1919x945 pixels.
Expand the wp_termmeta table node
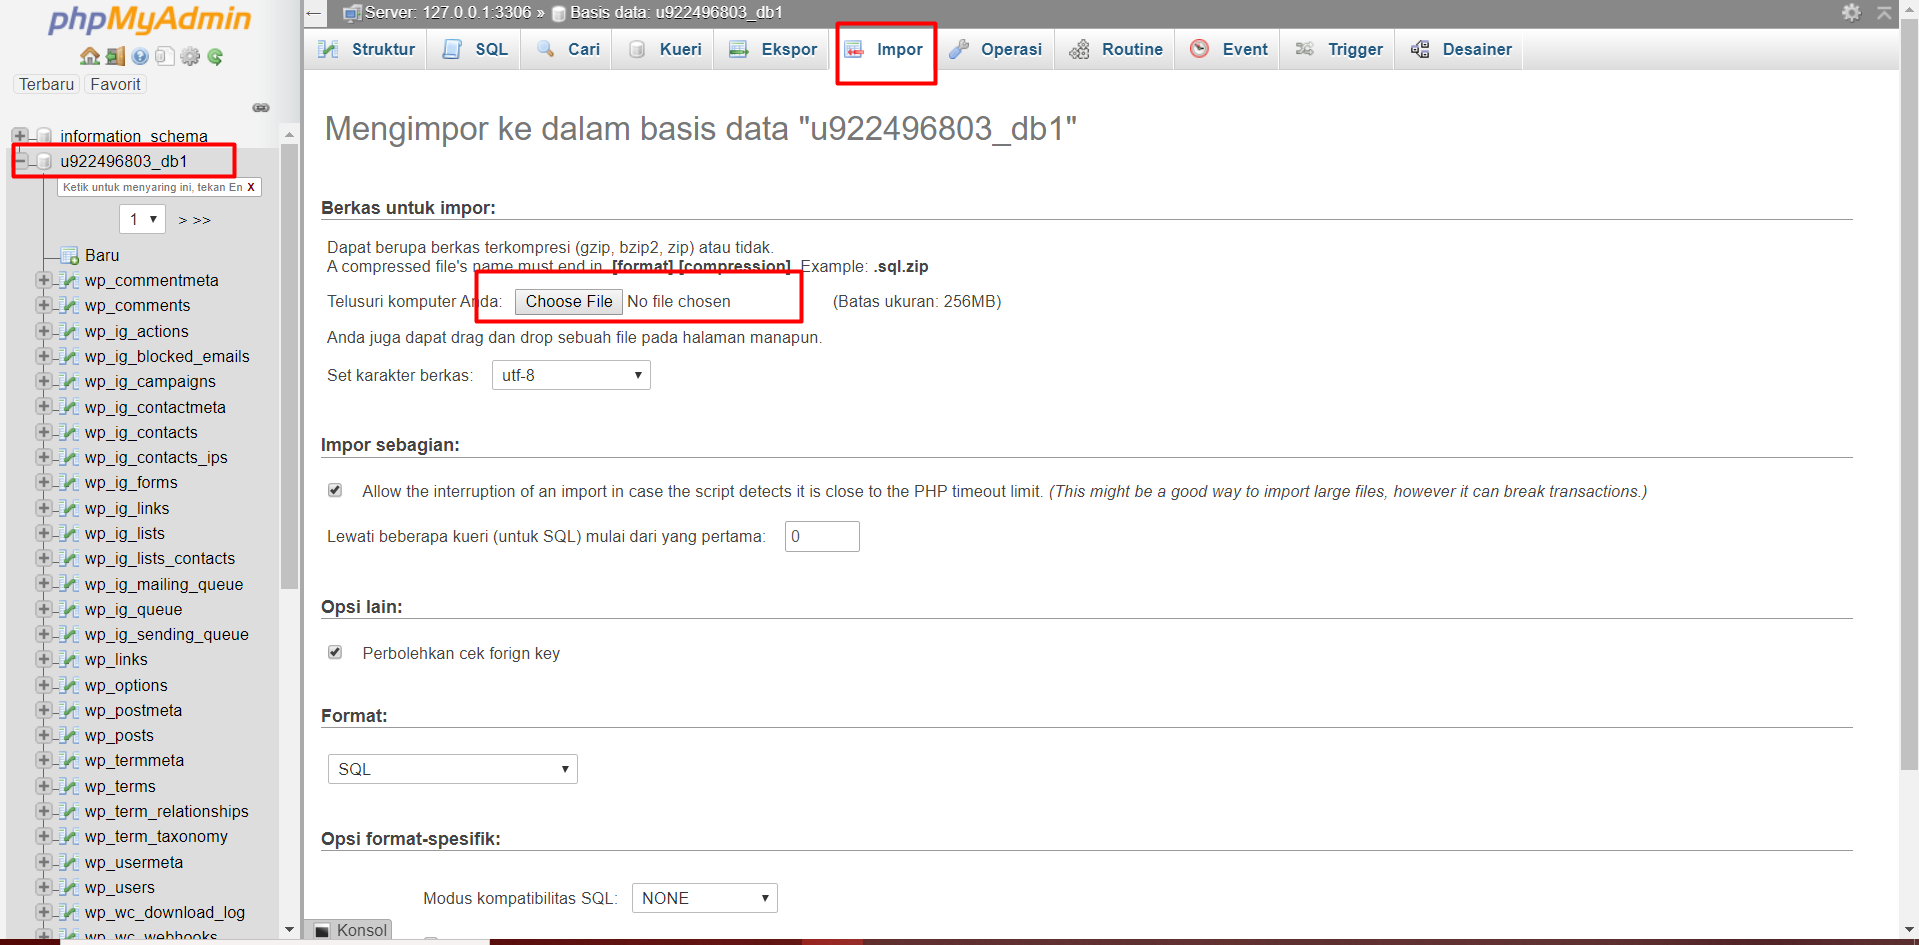[43, 760]
